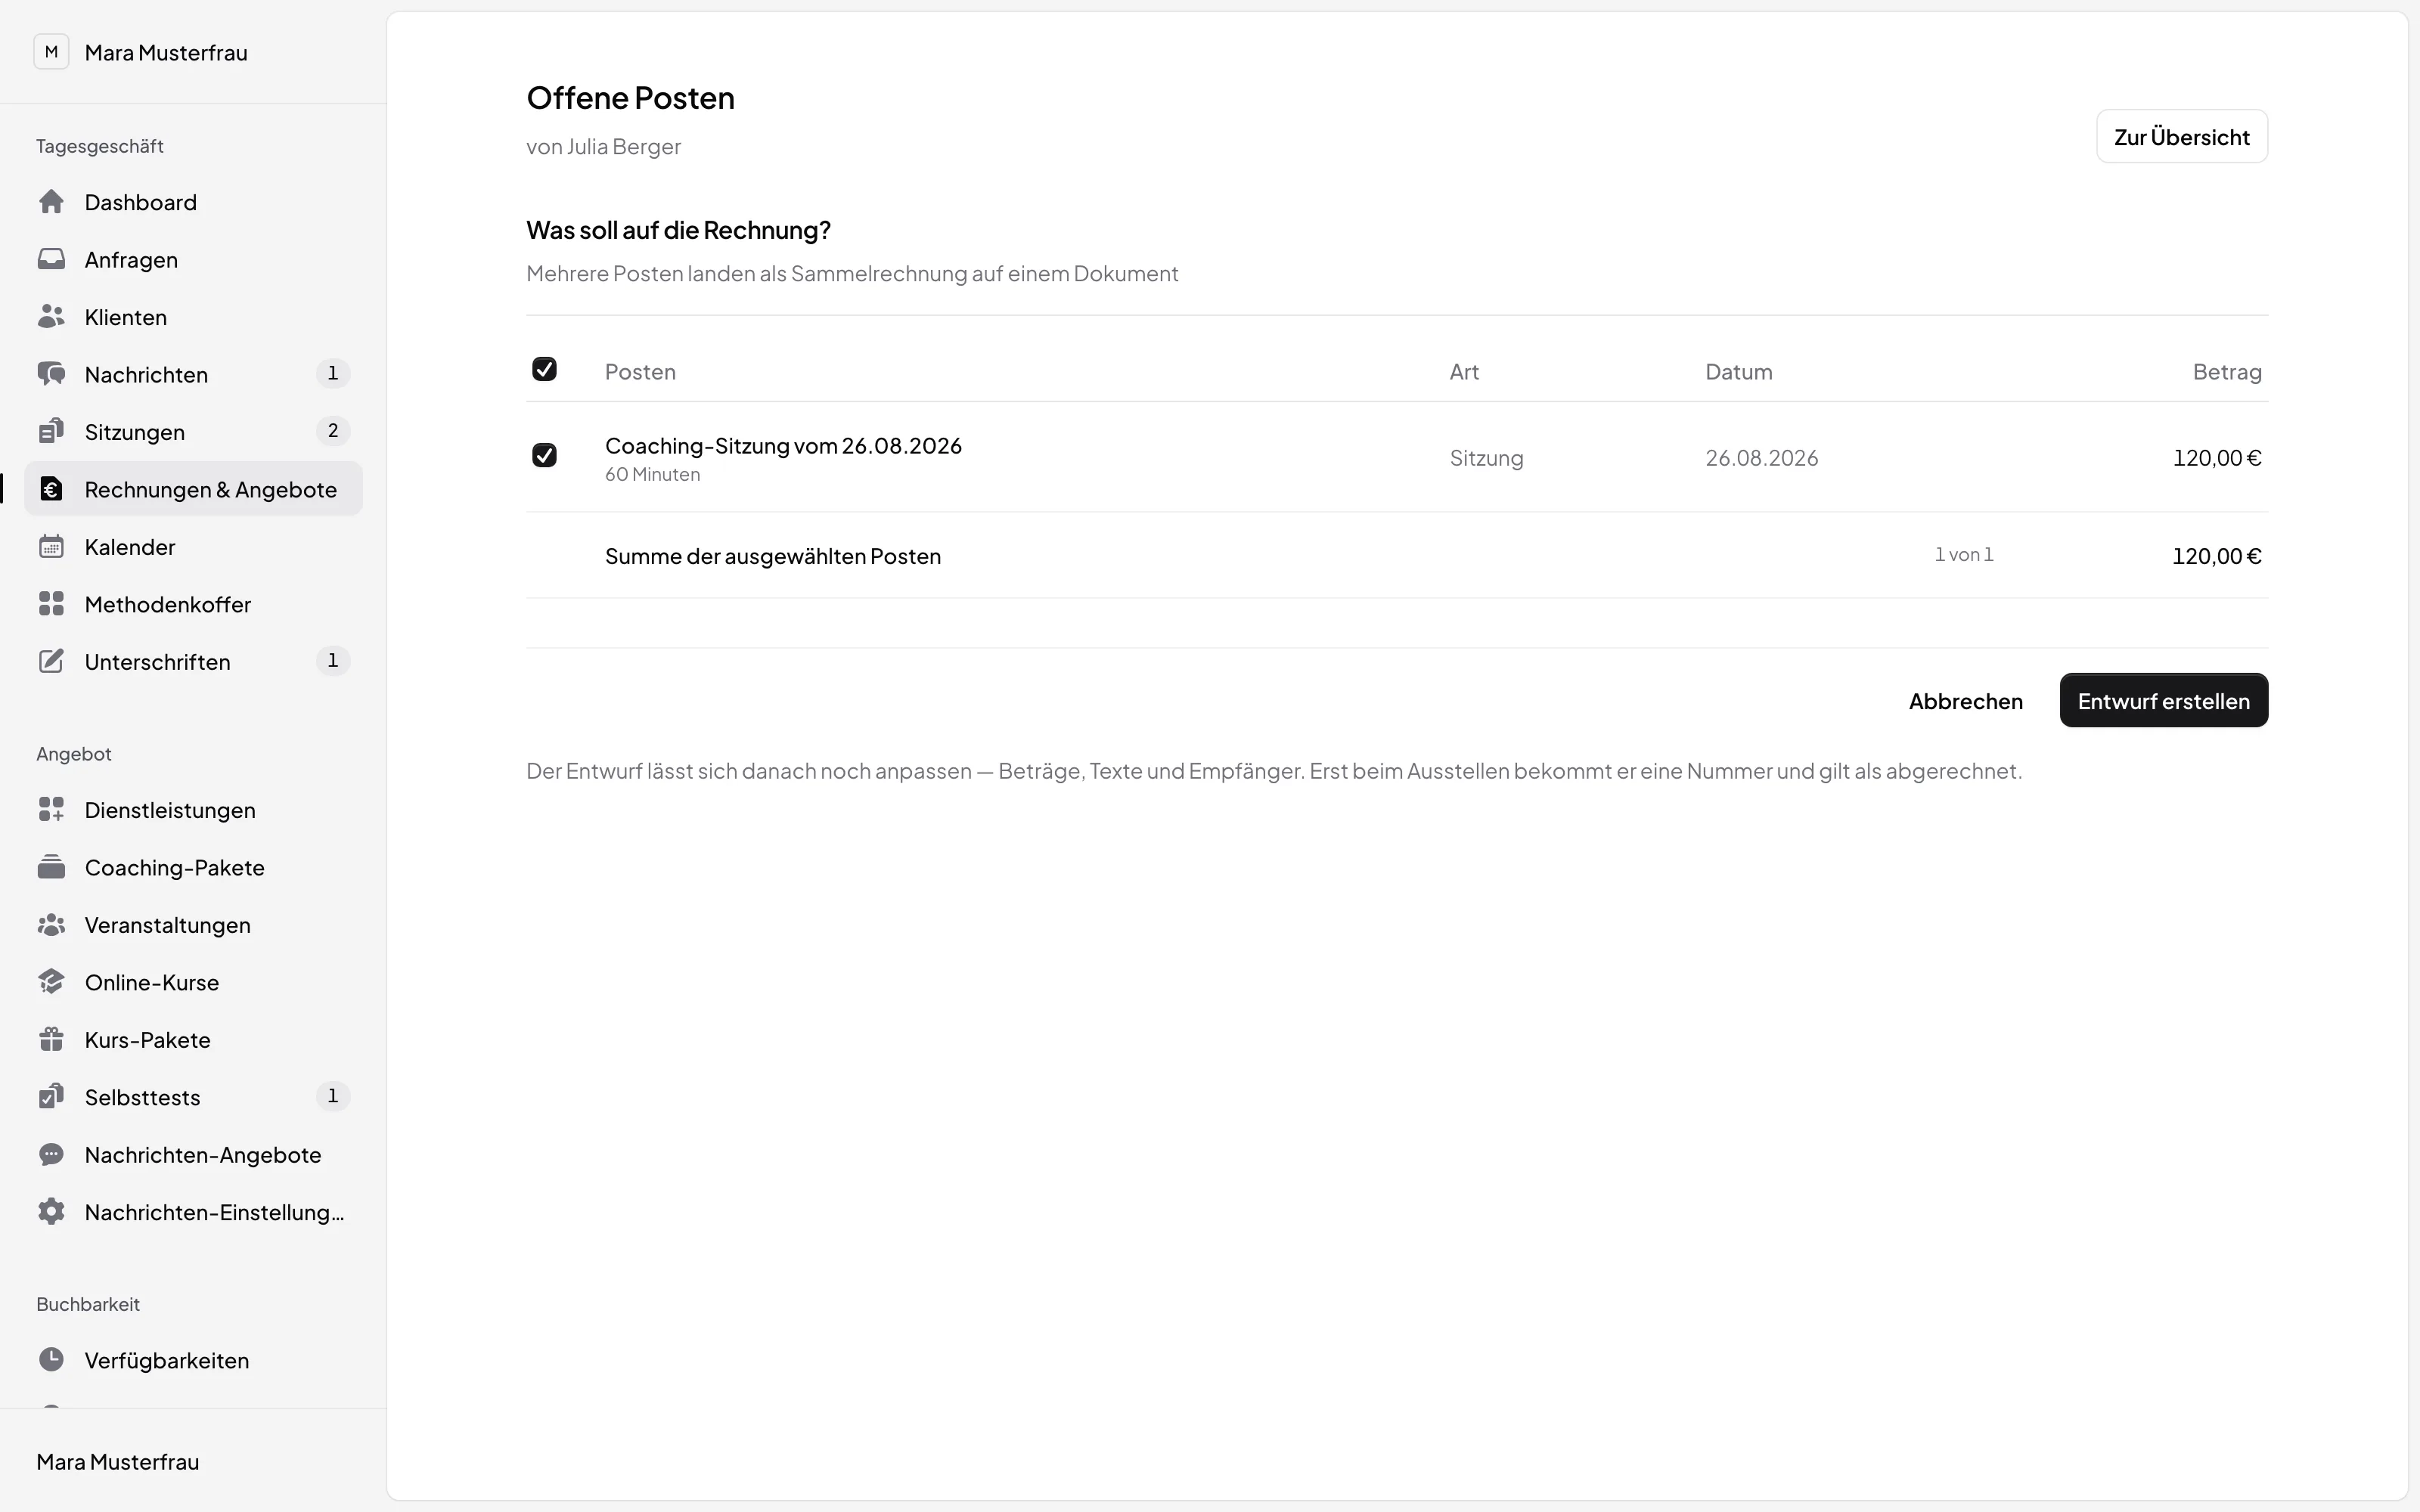Go to Anfragen
2420x1512 pixels.
click(193, 260)
